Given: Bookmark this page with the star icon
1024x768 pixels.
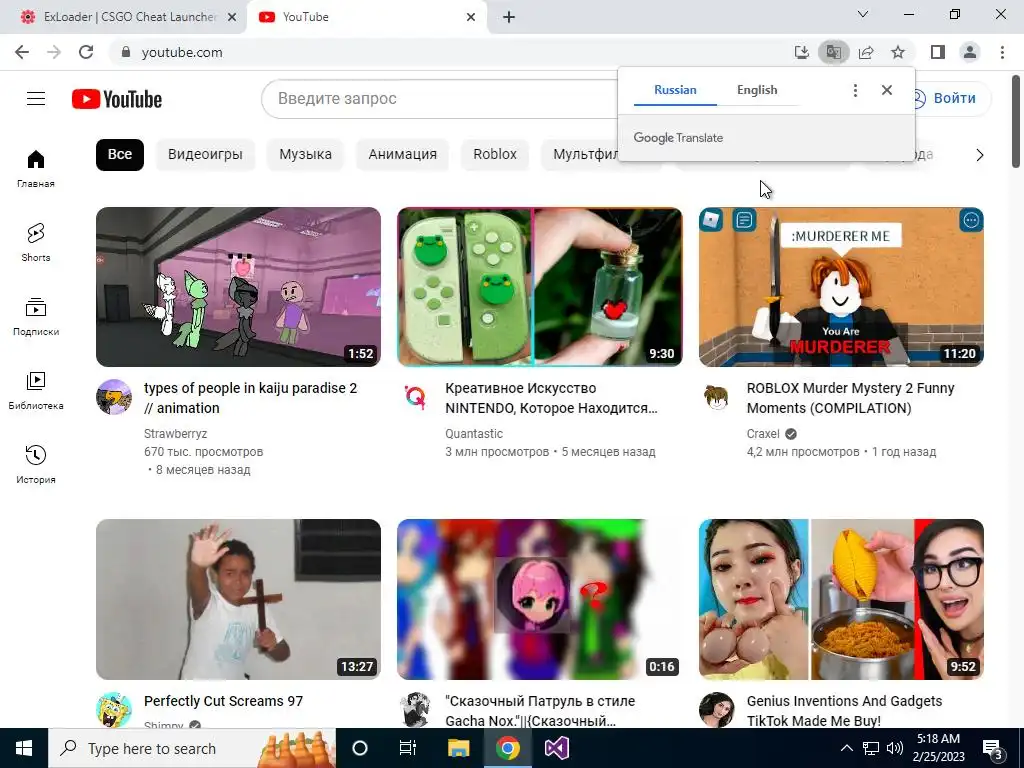Looking at the screenshot, I should pyautogui.click(x=898, y=52).
